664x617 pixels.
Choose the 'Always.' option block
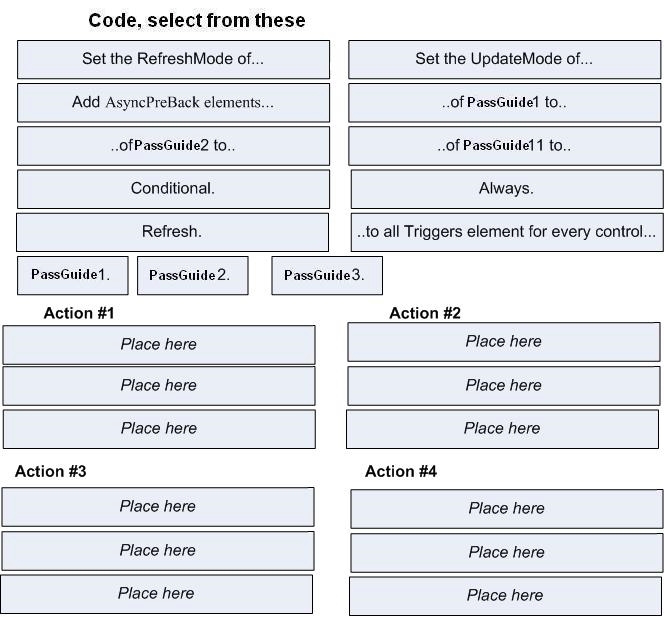507,189
